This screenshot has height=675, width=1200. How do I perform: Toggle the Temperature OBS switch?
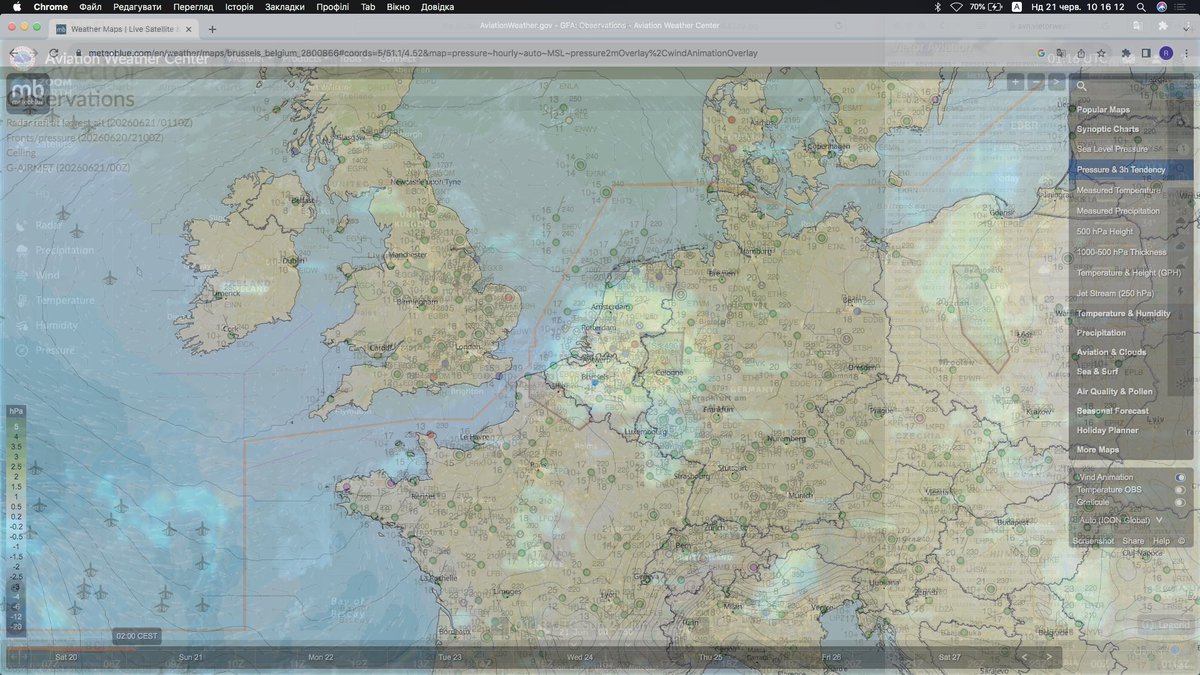tap(1181, 490)
